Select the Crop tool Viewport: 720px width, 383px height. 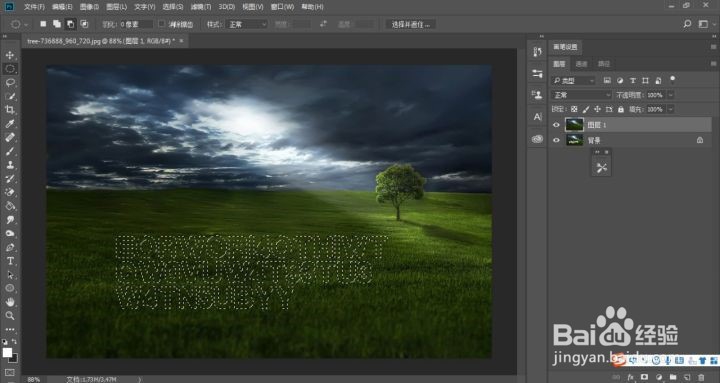tap(10, 110)
